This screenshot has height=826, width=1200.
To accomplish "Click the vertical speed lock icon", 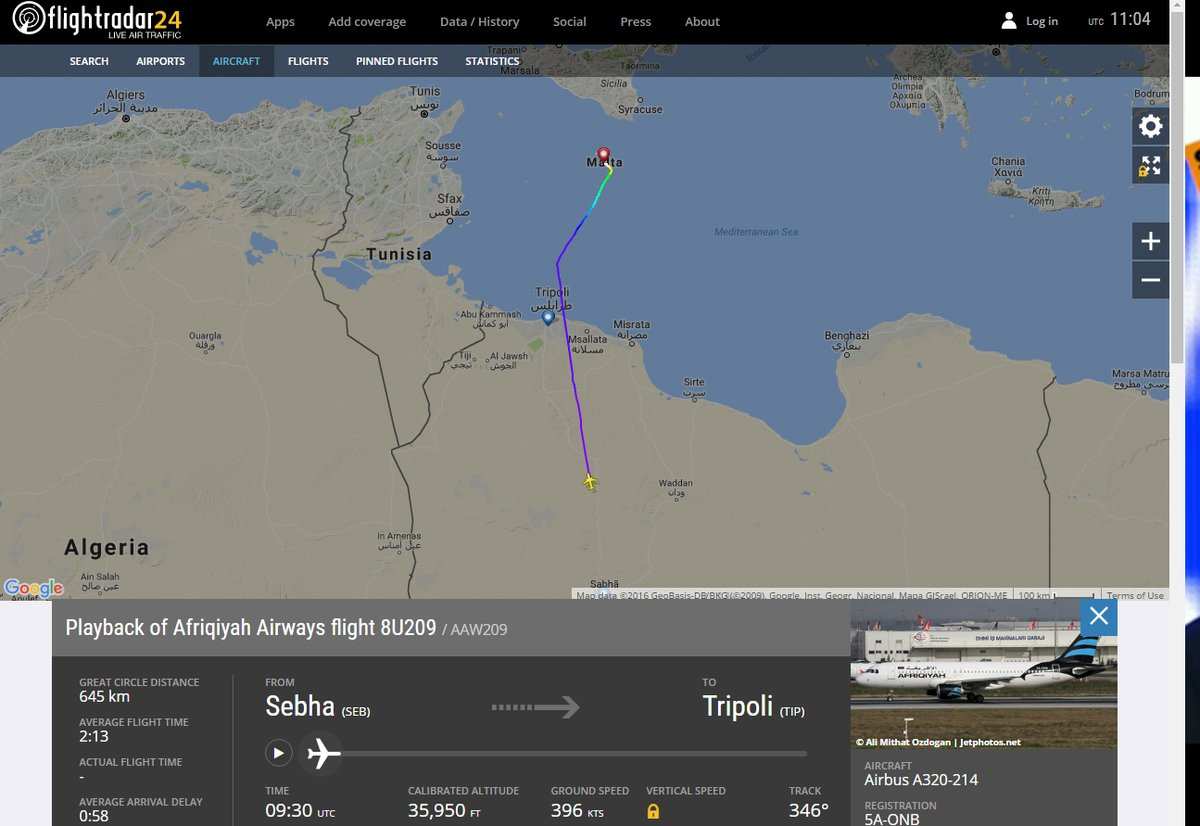I will coord(653,811).
